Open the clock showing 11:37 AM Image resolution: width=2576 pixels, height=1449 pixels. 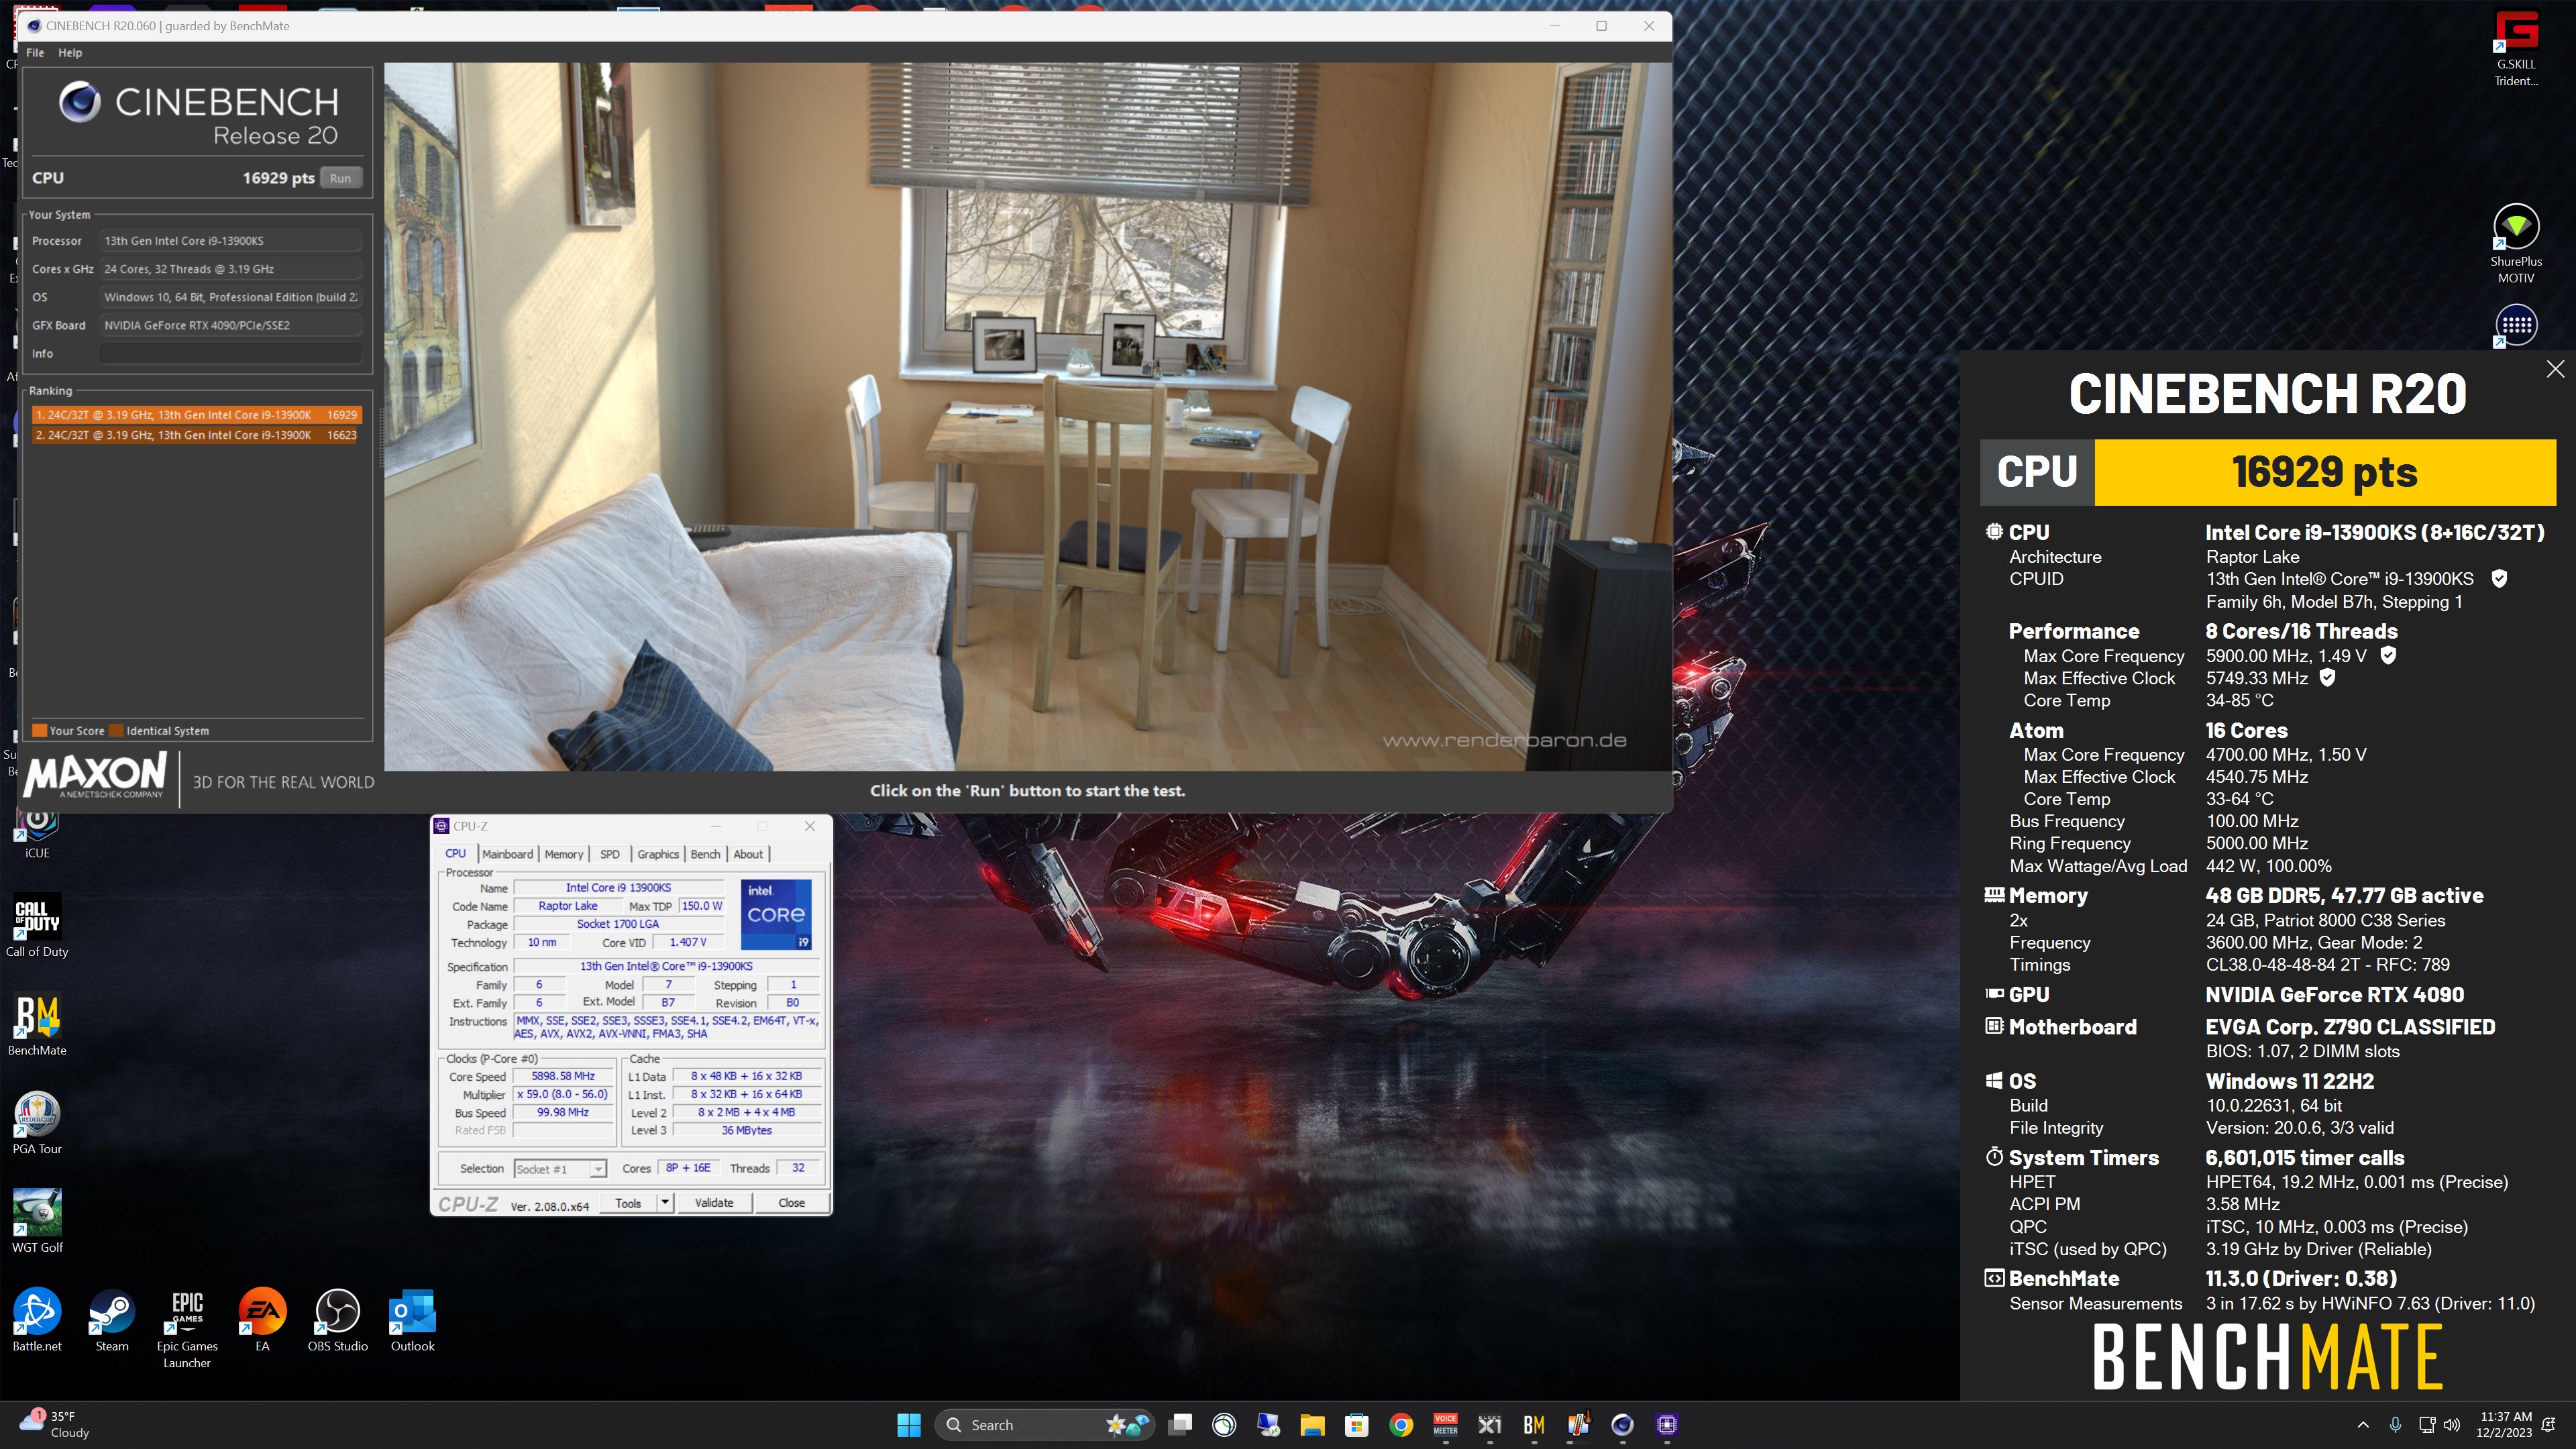point(2505,1425)
